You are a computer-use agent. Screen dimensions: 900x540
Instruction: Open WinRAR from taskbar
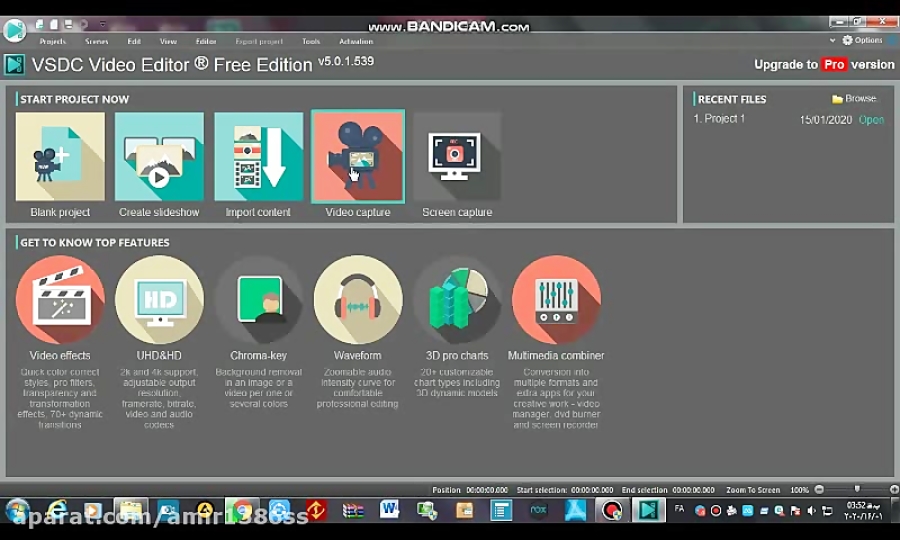(353, 510)
